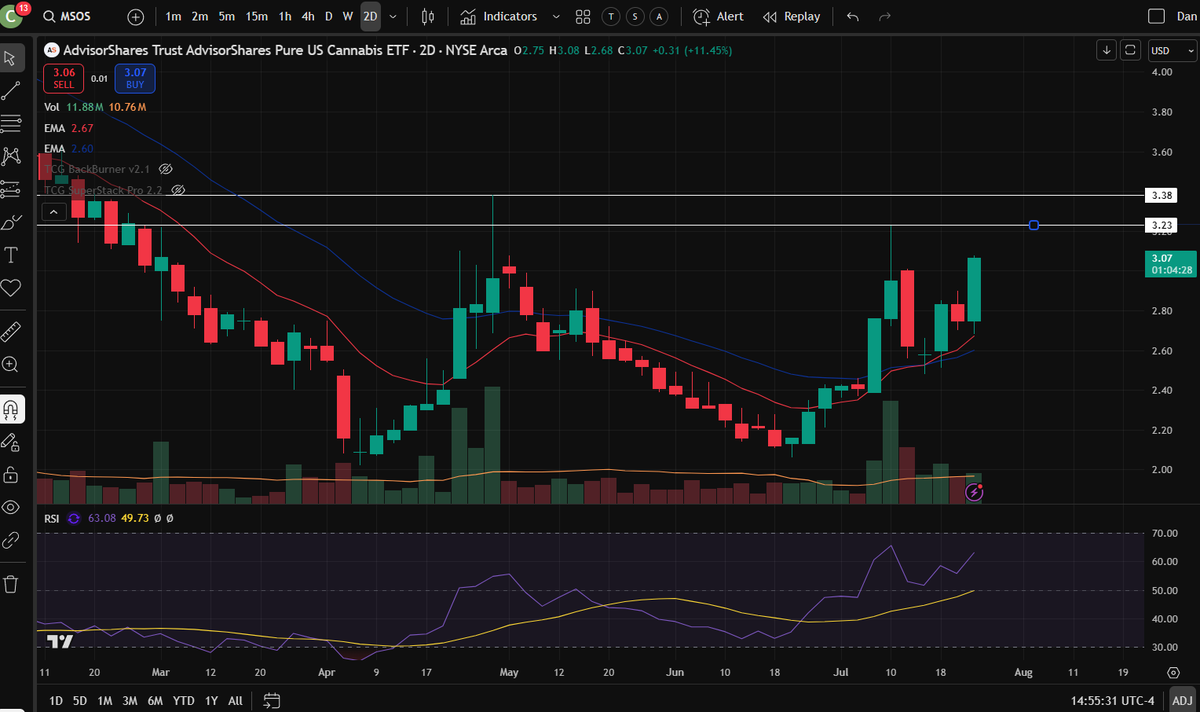The width and height of the screenshot is (1200, 712).
Task: Click the downward arrow button beside USD
Action: pyautogui.click(x=1108, y=49)
